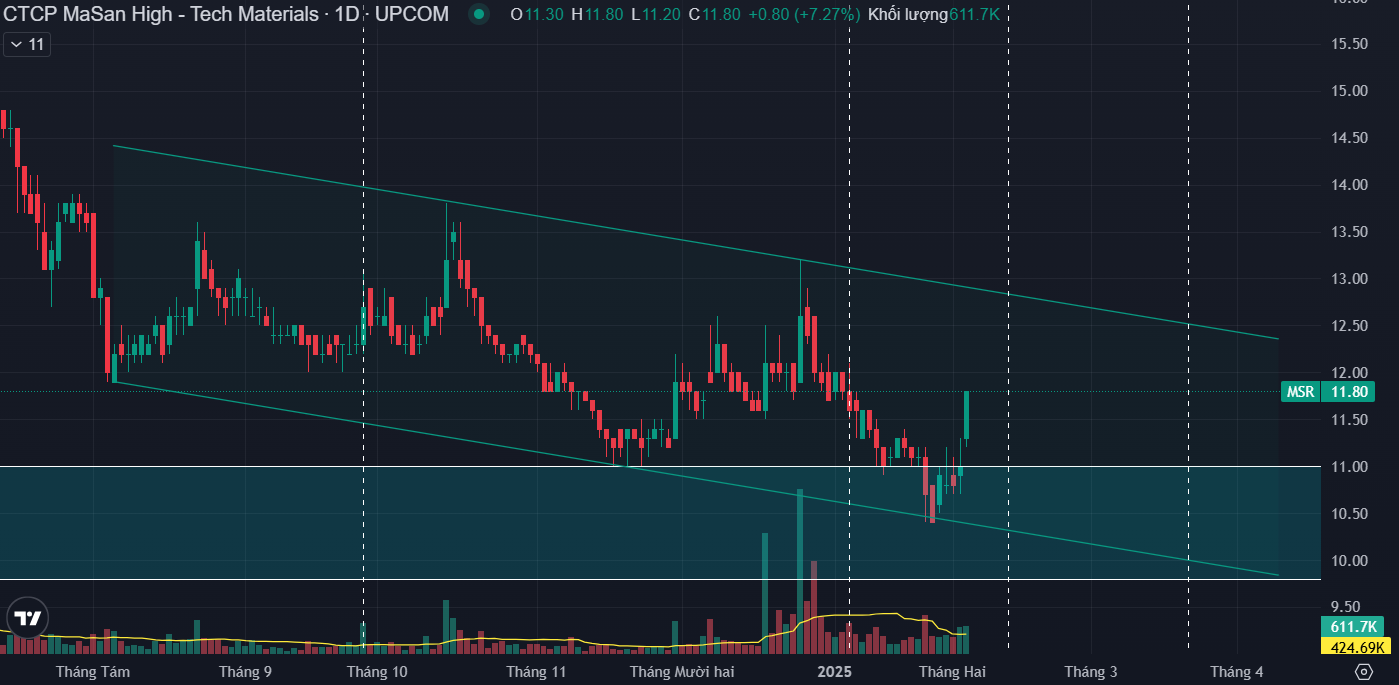1399x685 pixels.
Task: Click the close value C11.80 in legend
Action: coord(715,14)
